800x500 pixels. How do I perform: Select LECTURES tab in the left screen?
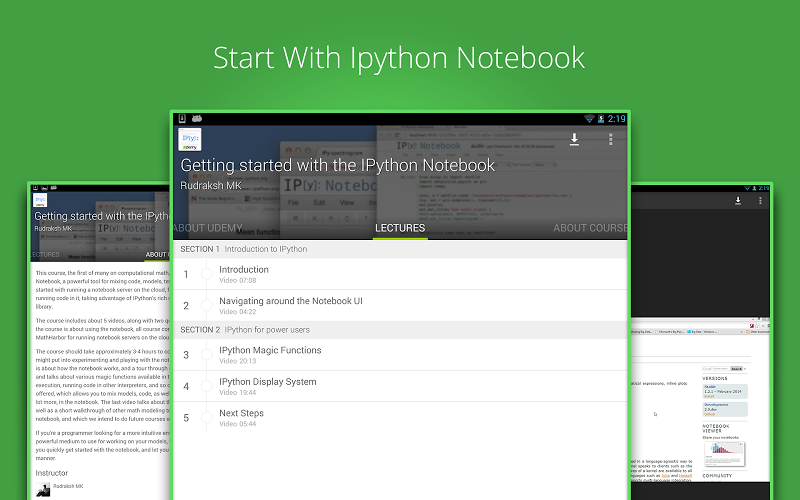click(x=45, y=254)
